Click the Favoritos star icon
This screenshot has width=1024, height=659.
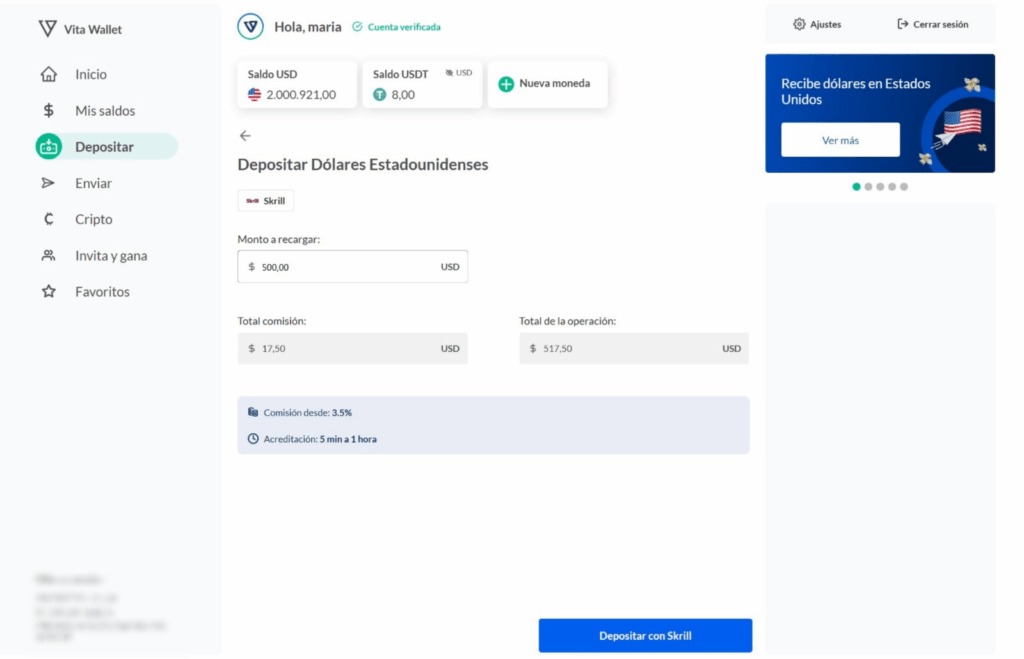[48, 292]
